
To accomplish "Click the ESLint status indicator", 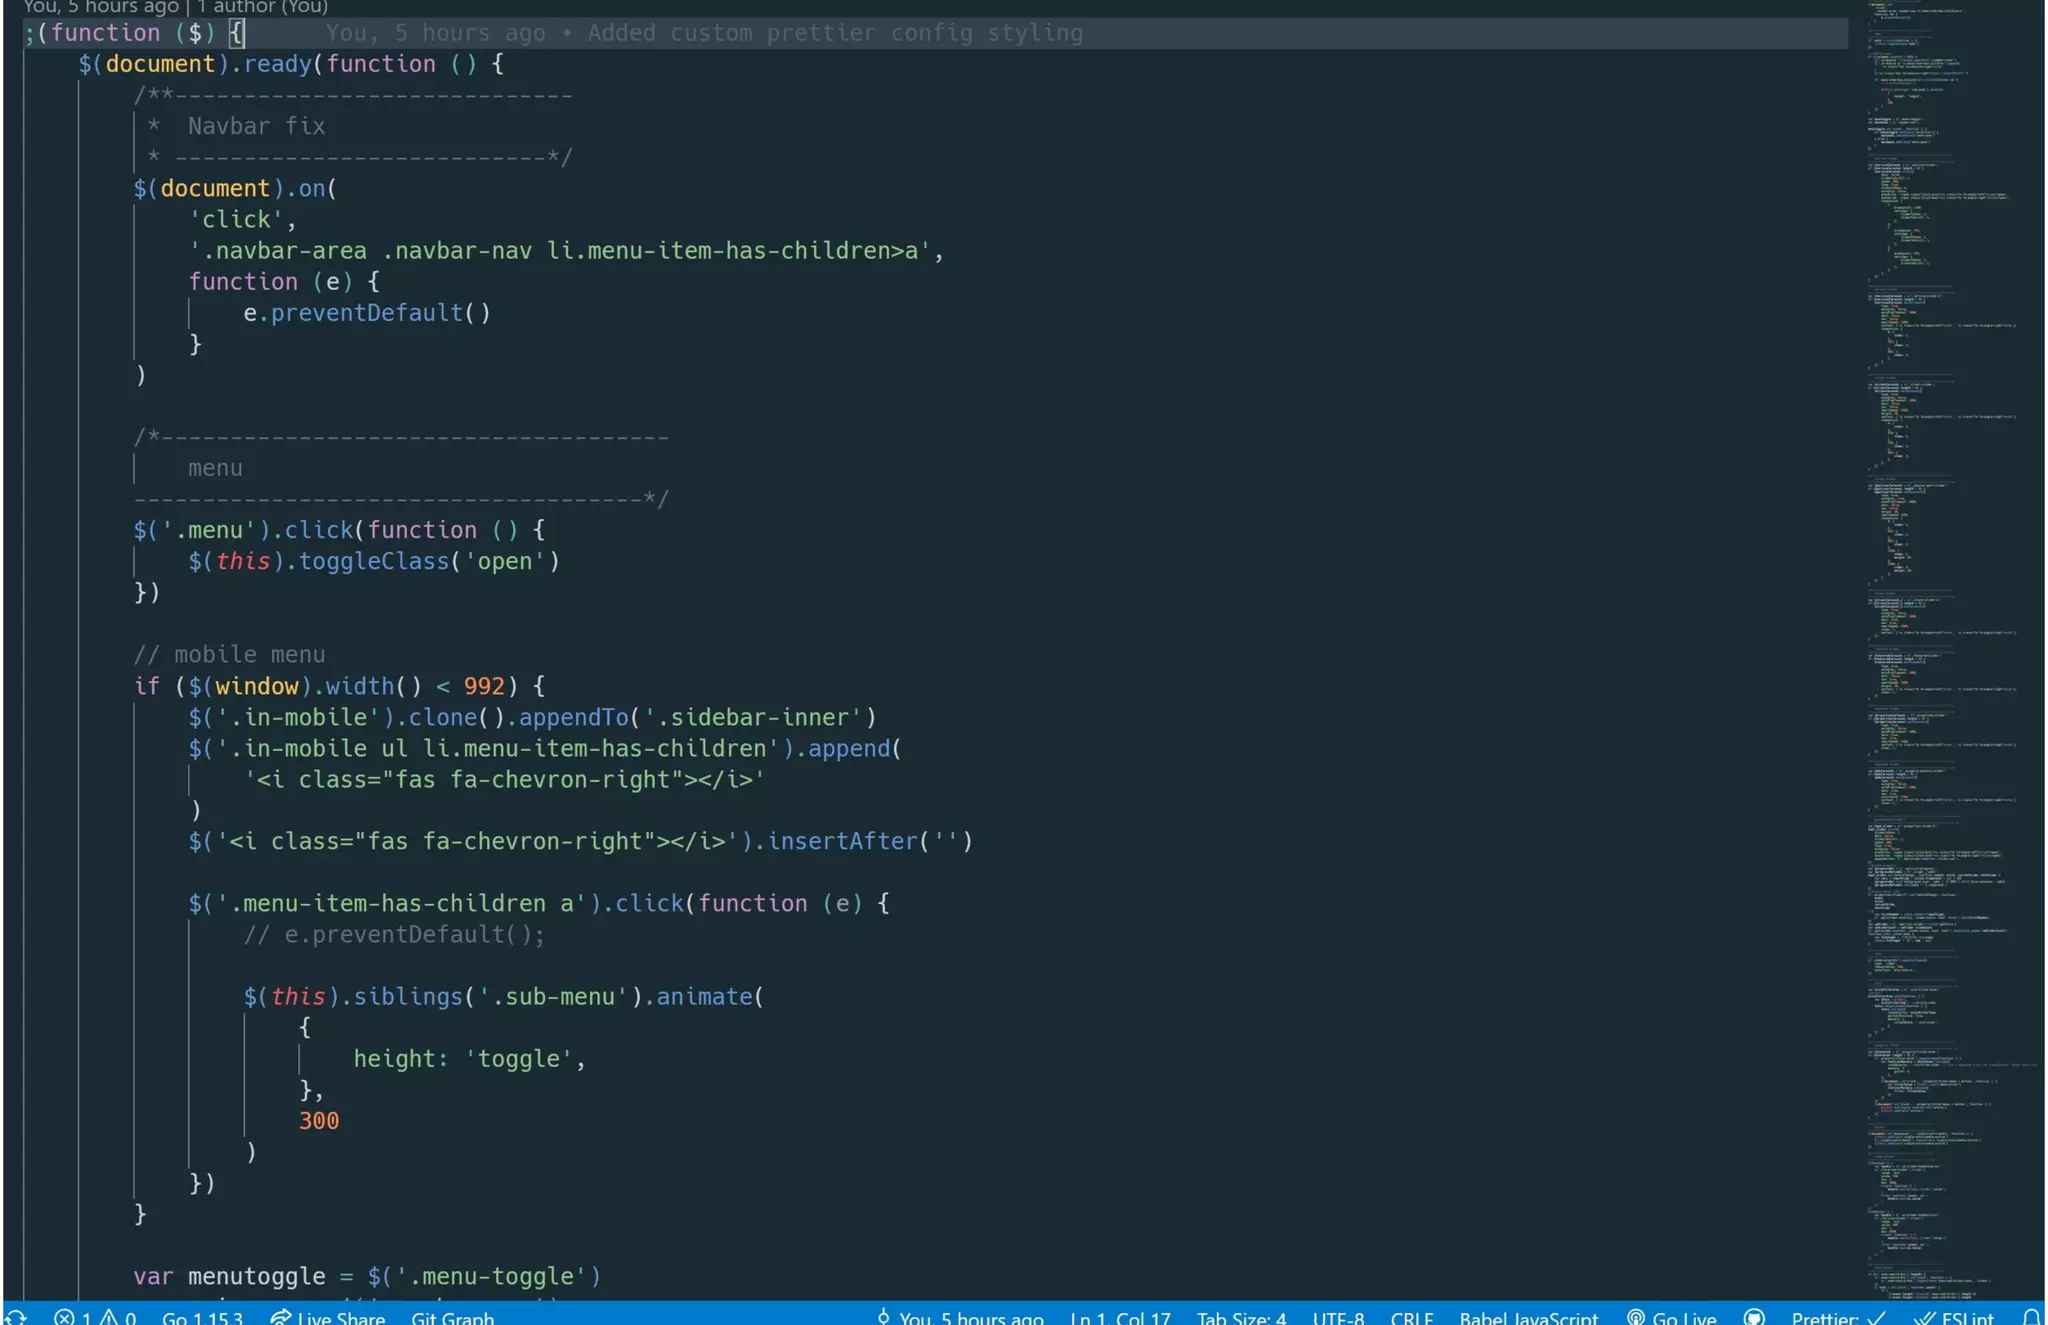I will pos(1954,1317).
